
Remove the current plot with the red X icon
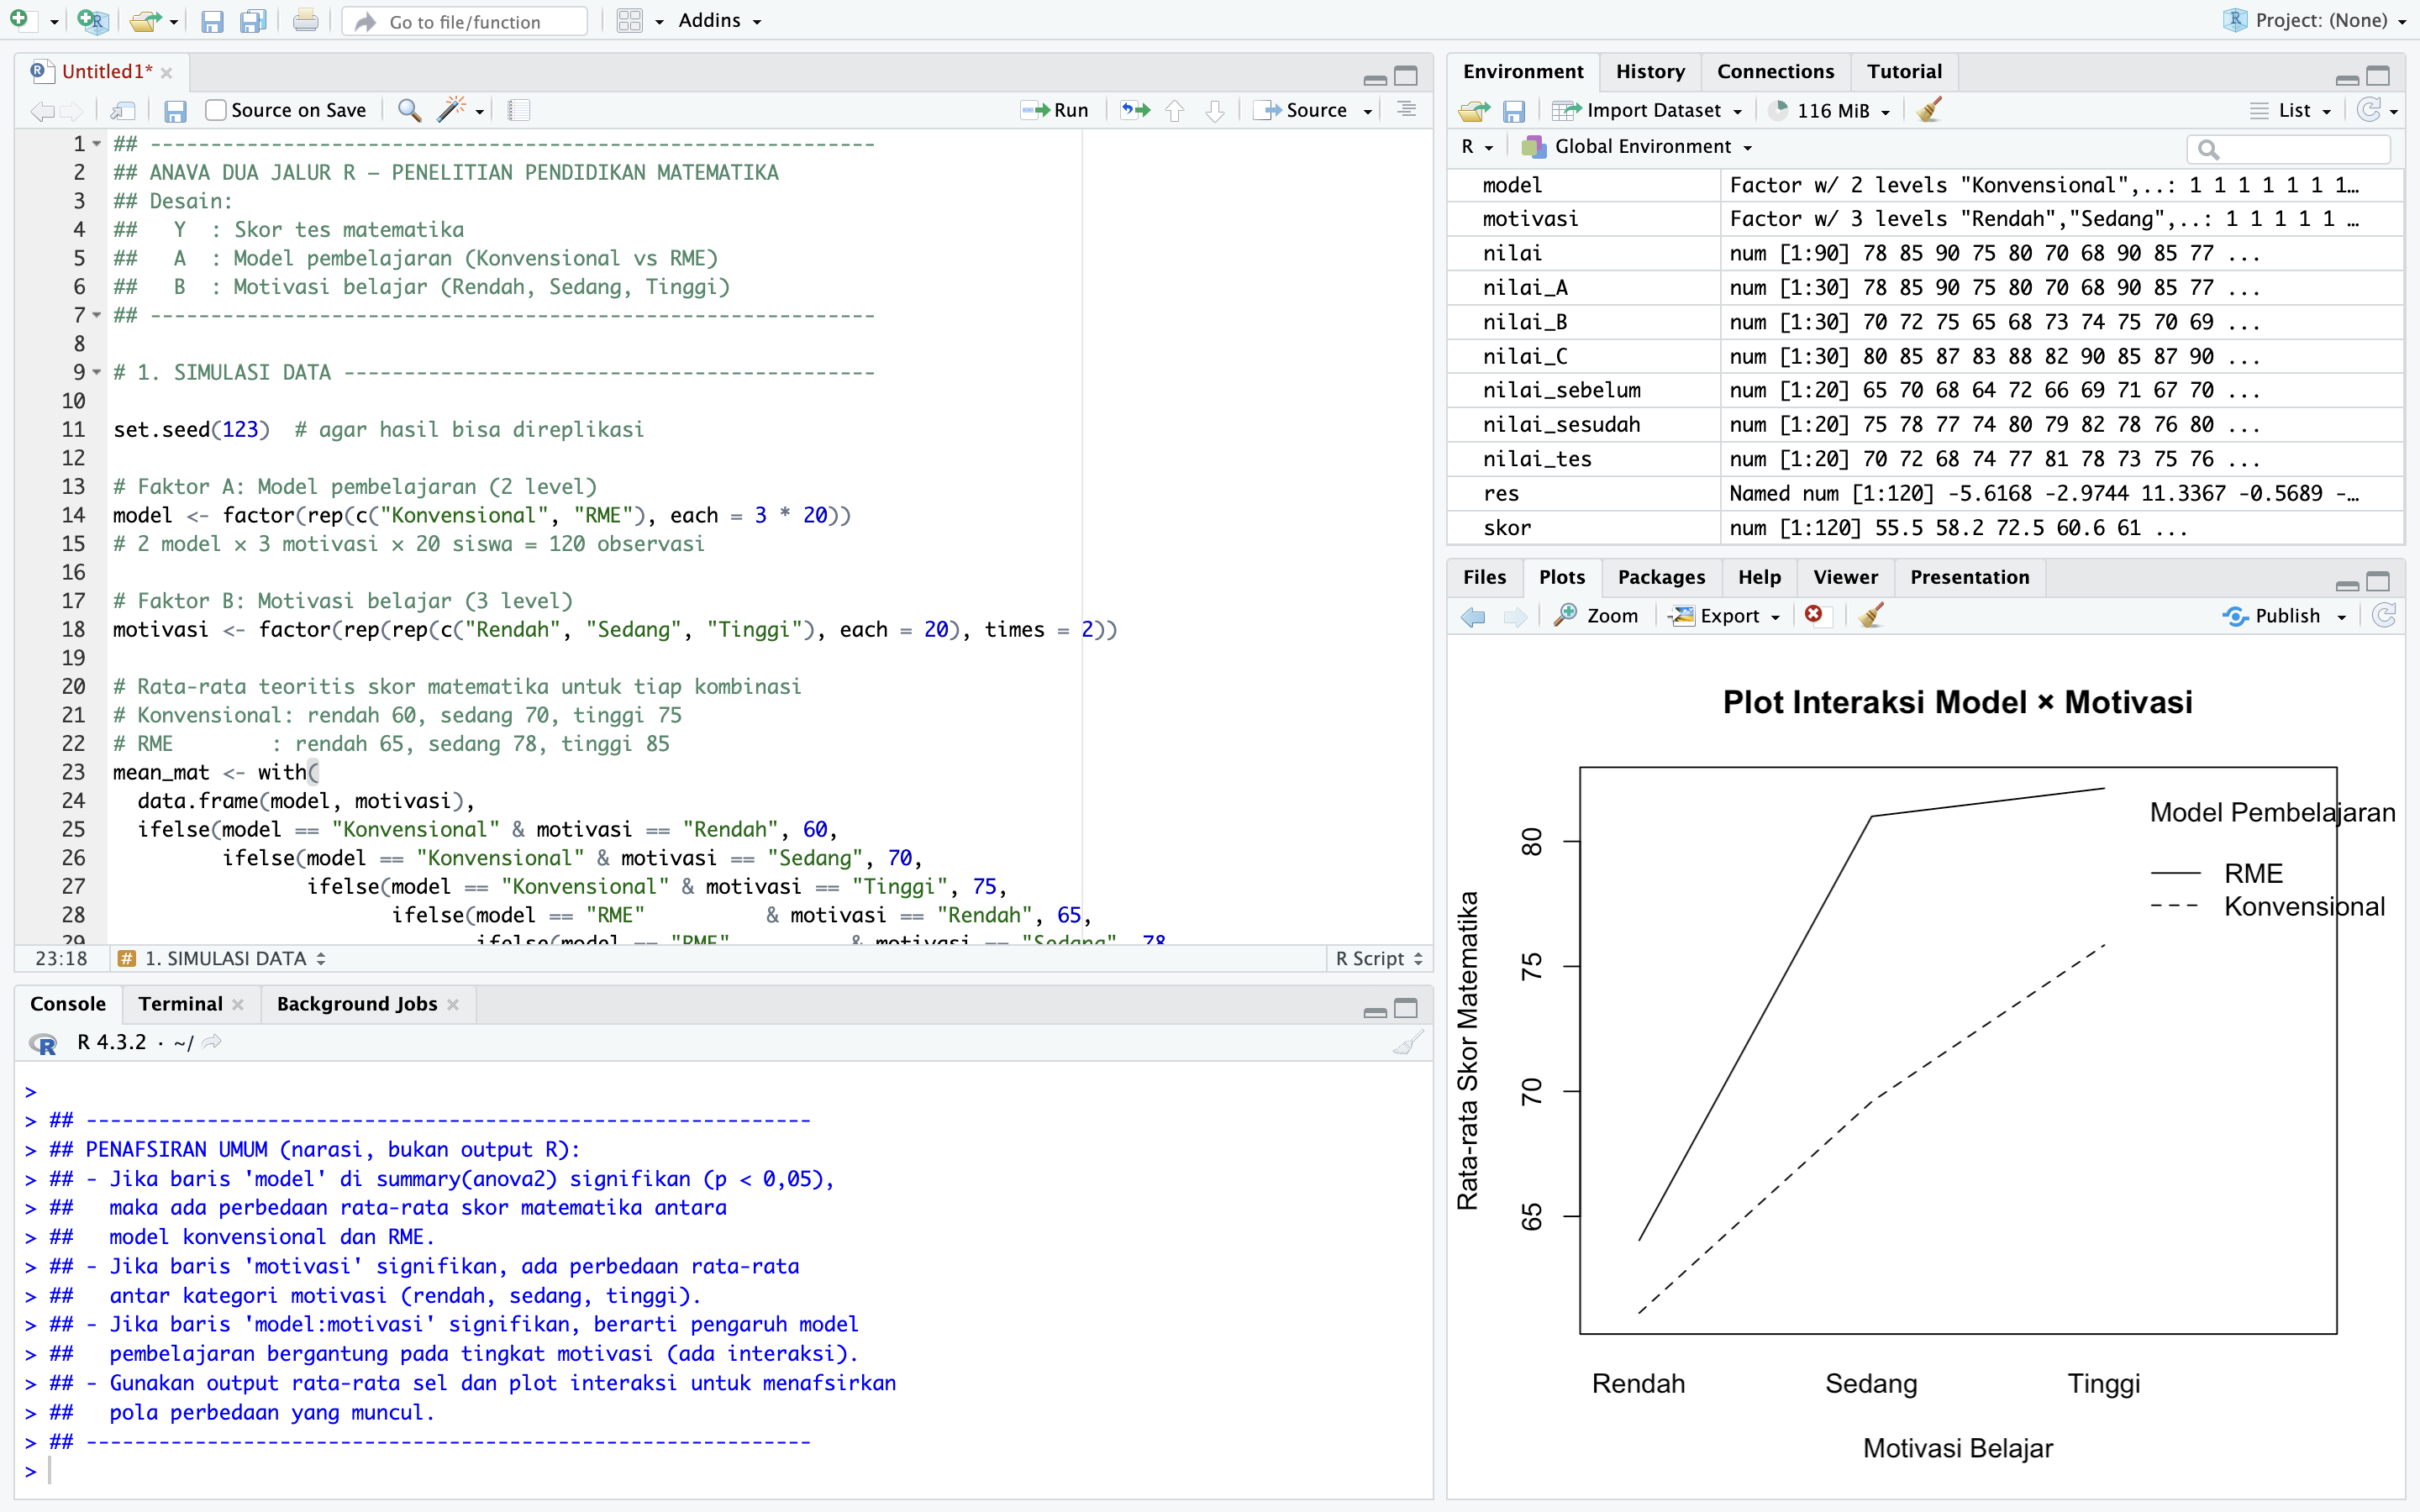pyautogui.click(x=1813, y=615)
